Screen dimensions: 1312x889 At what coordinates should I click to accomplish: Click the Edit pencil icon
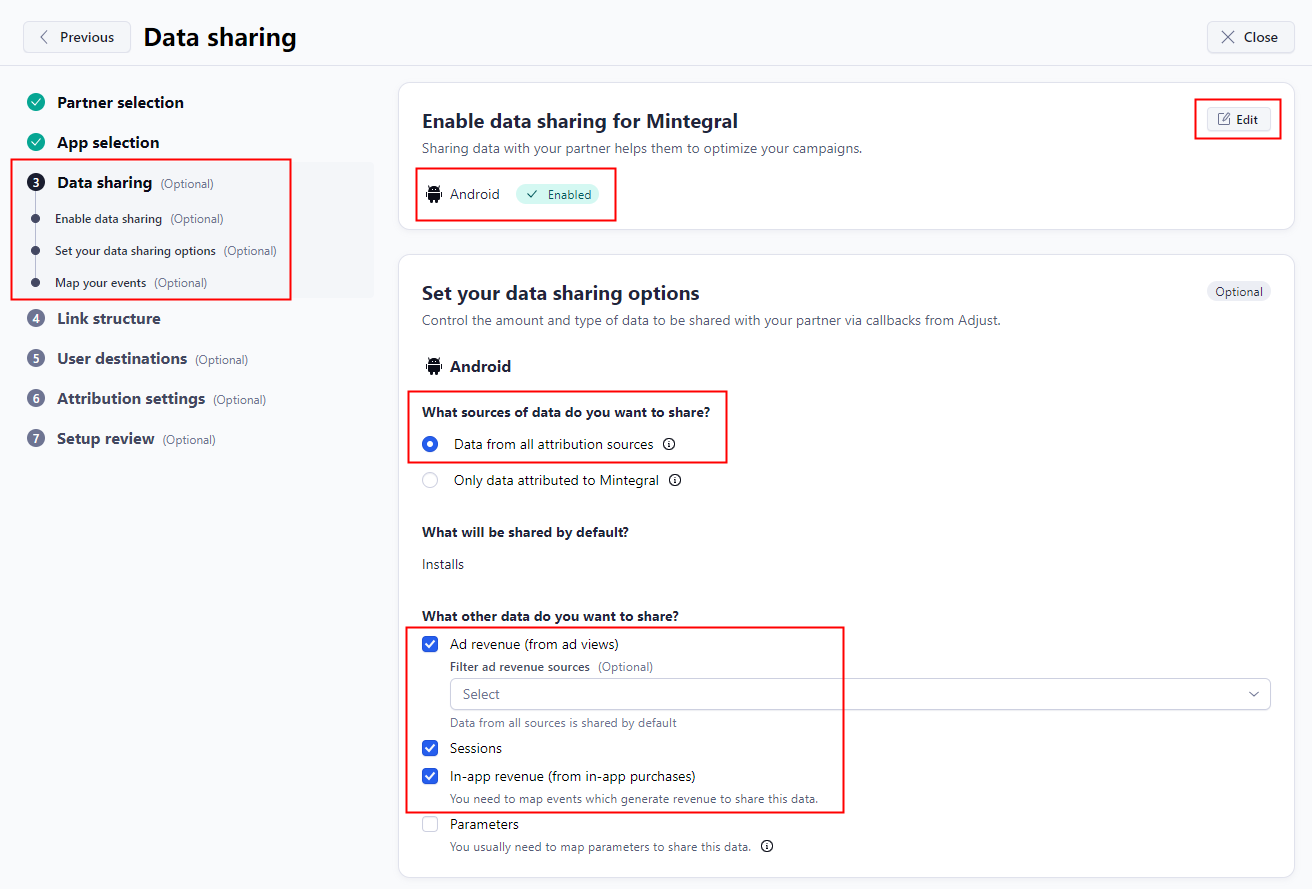[1225, 118]
